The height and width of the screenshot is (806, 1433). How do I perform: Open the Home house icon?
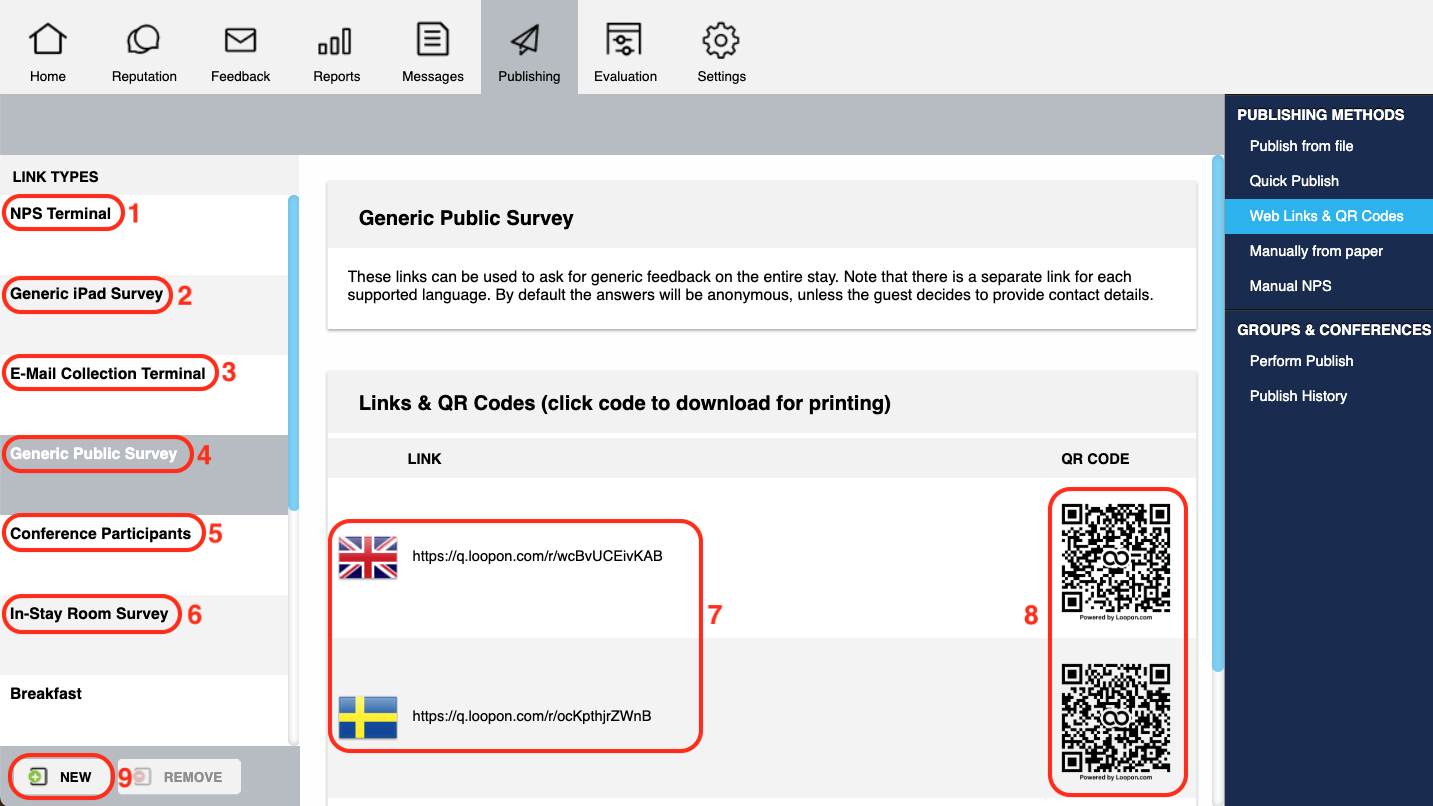click(x=48, y=41)
